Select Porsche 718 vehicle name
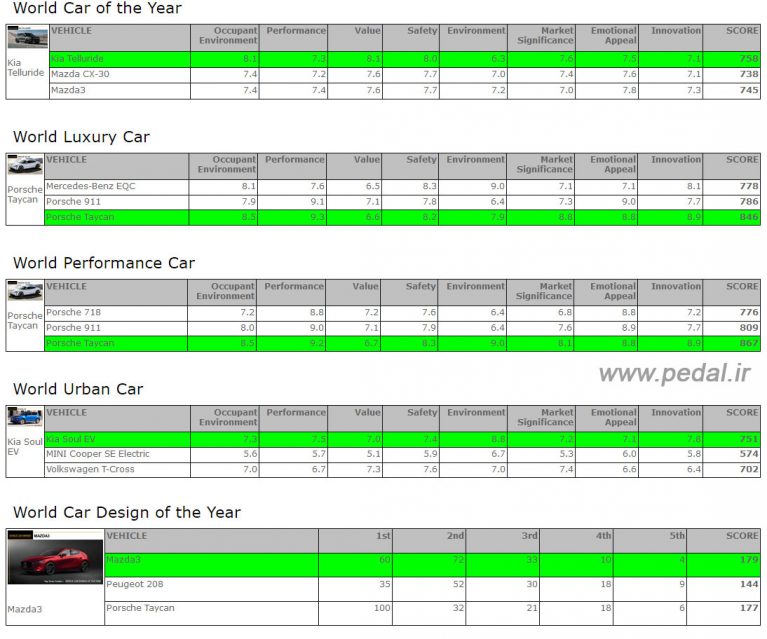The width and height of the screenshot is (767, 639). tap(73, 312)
